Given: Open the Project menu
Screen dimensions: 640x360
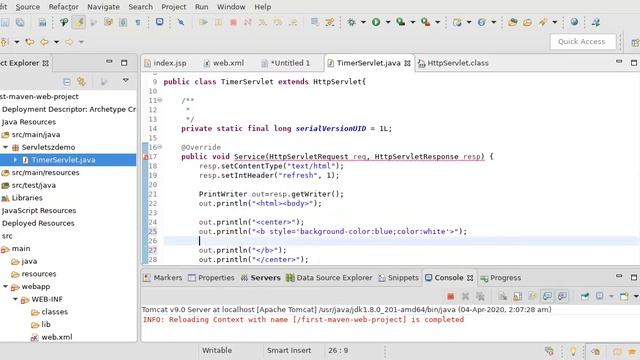Looking at the screenshot, I should click(x=174, y=7).
